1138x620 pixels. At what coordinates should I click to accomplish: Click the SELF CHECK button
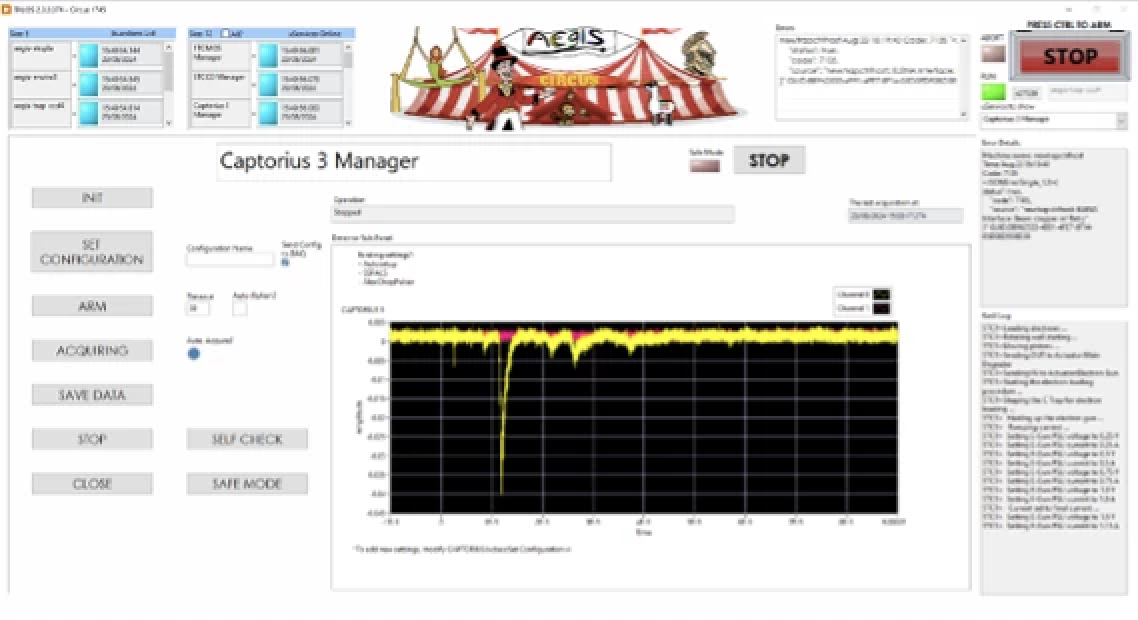coord(247,439)
